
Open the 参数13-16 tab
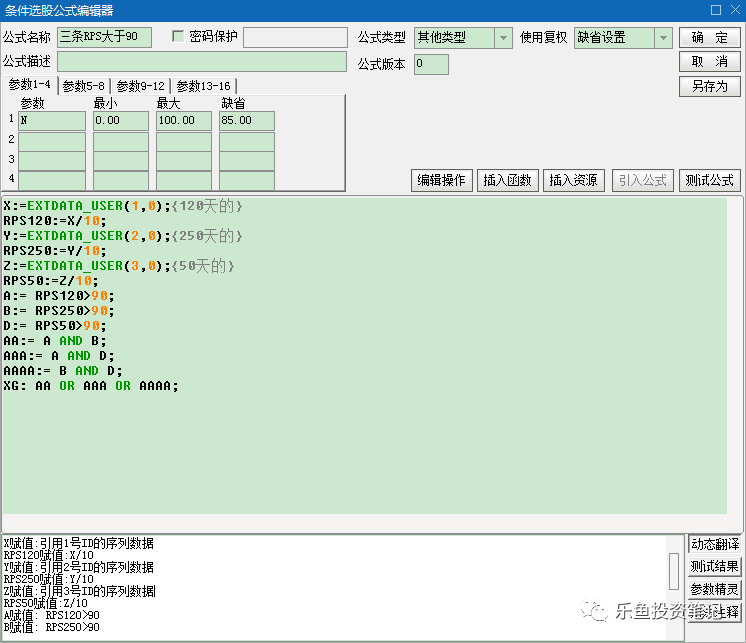(x=203, y=86)
